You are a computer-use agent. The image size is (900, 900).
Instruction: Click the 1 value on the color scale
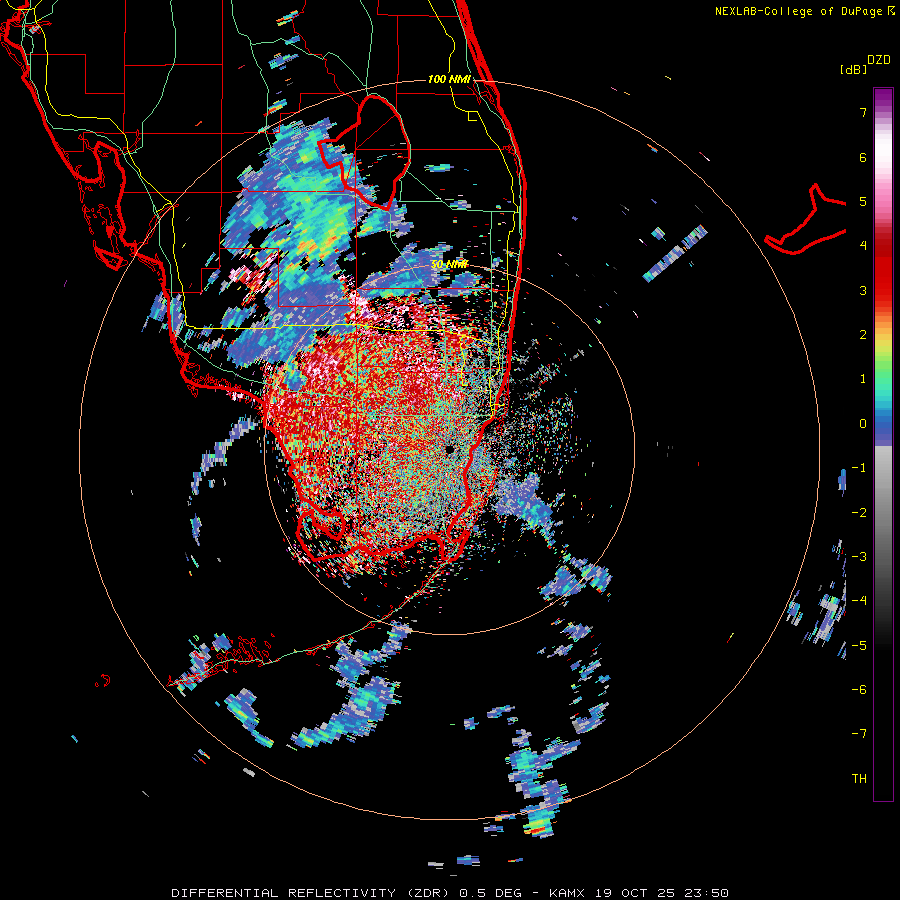[863, 379]
